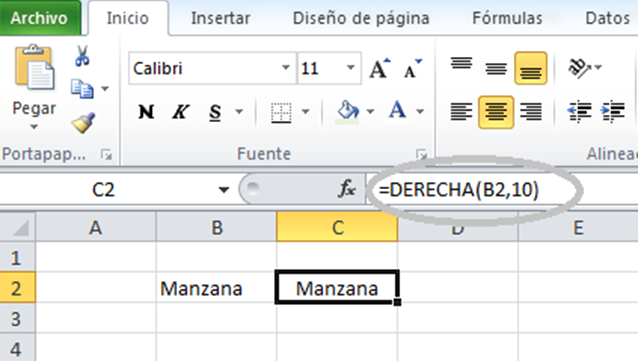Toggle Italic (K) formatting

point(180,112)
